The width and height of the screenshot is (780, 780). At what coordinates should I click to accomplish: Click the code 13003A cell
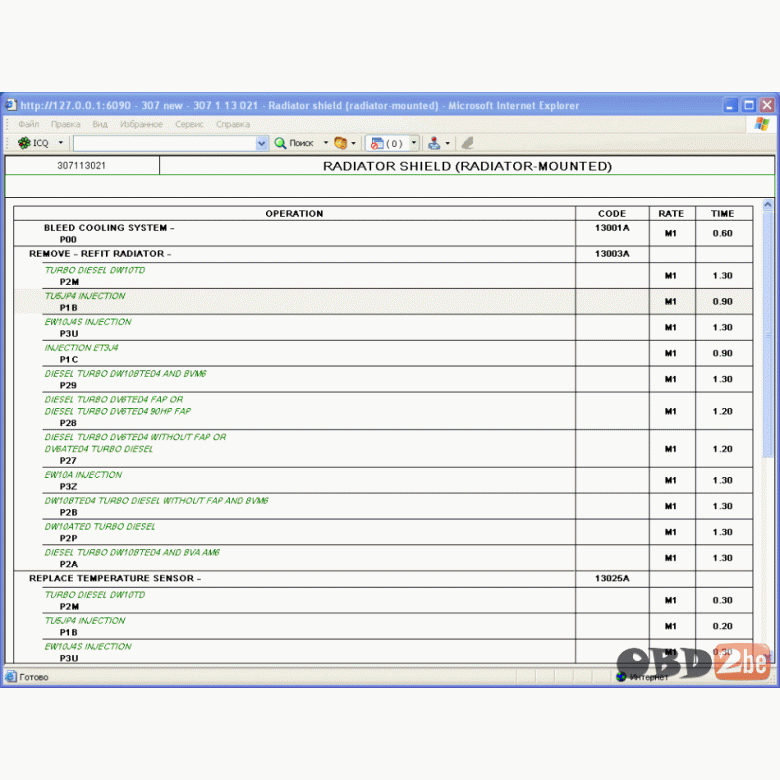click(x=612, y=254)
